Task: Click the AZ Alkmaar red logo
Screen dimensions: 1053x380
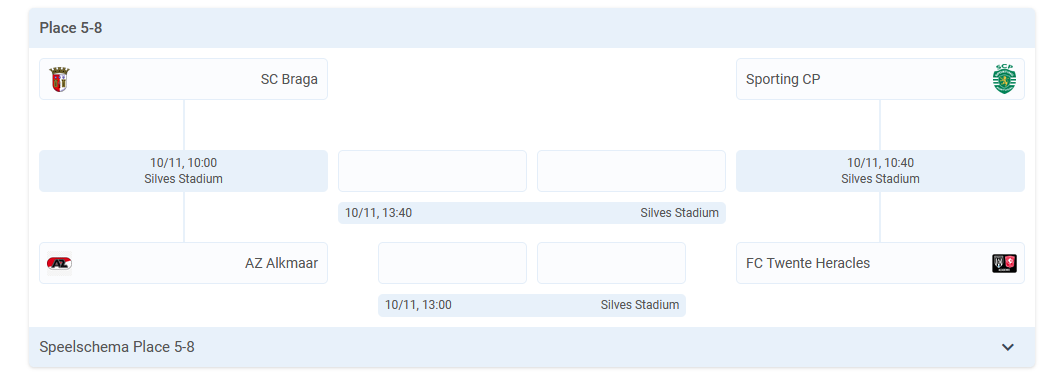Action: coord(59,263)
